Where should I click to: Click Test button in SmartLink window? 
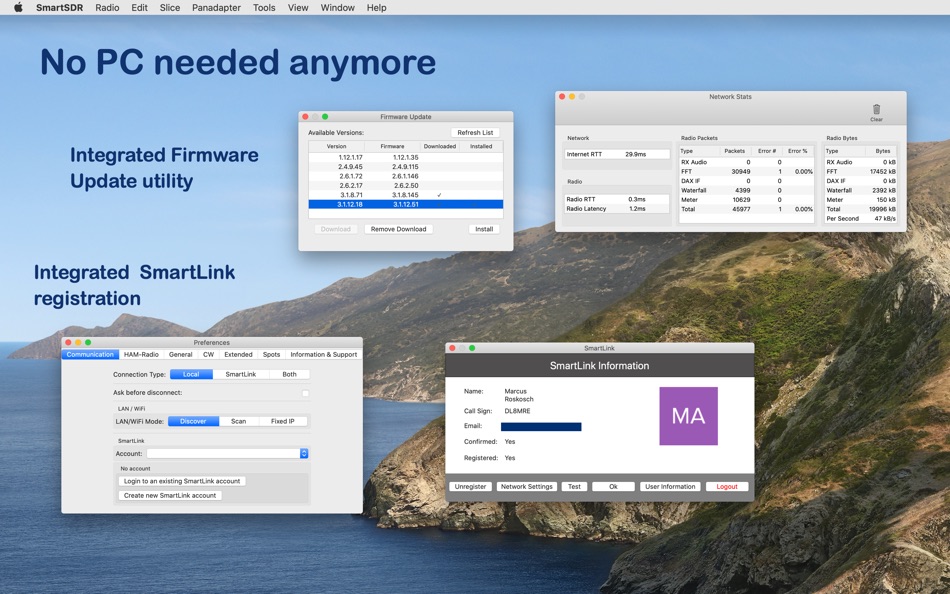(574, 486)
